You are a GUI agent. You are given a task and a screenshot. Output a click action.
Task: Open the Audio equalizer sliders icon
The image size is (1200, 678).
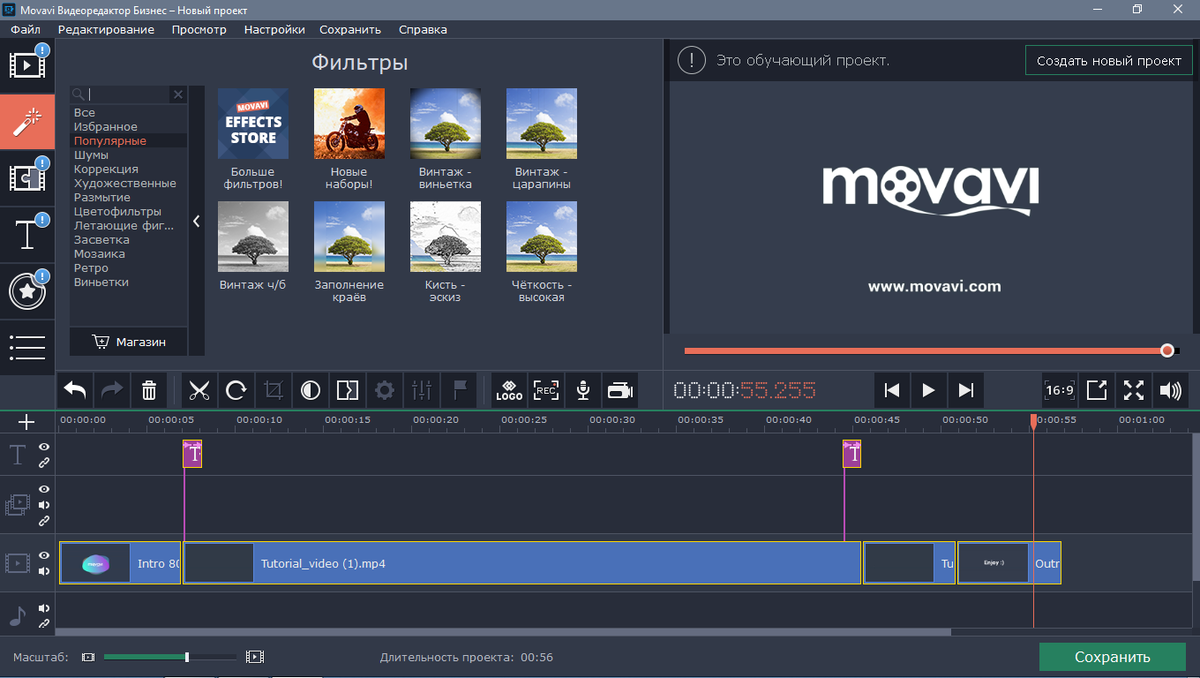[422, 390]
